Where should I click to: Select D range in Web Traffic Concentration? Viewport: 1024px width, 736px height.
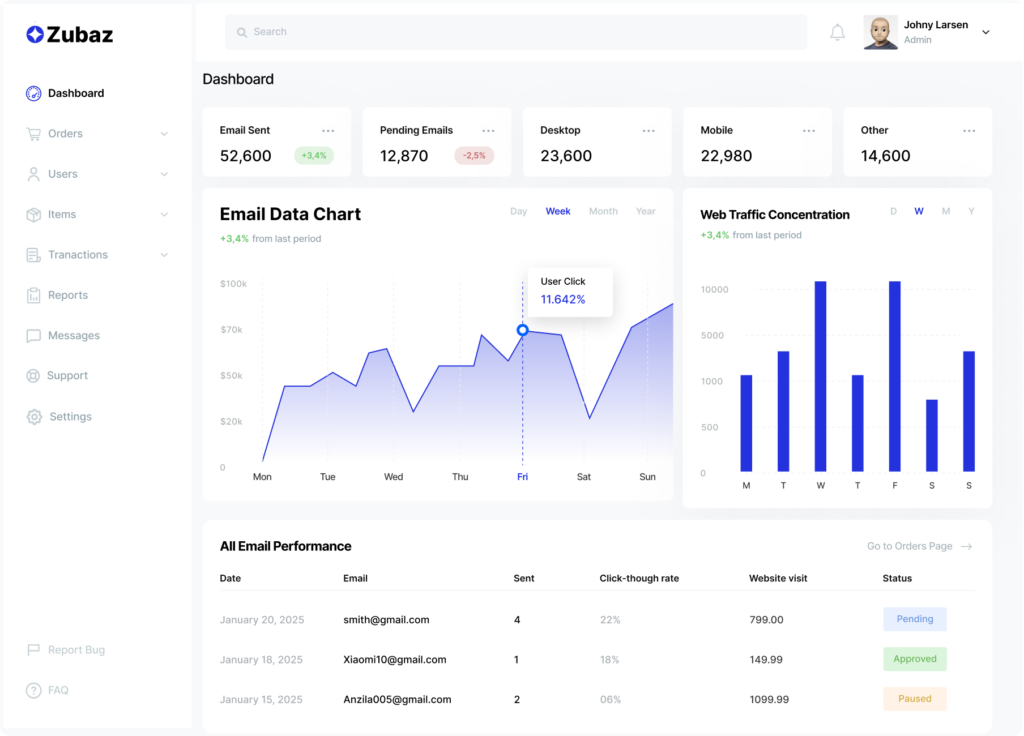[893, 211]
